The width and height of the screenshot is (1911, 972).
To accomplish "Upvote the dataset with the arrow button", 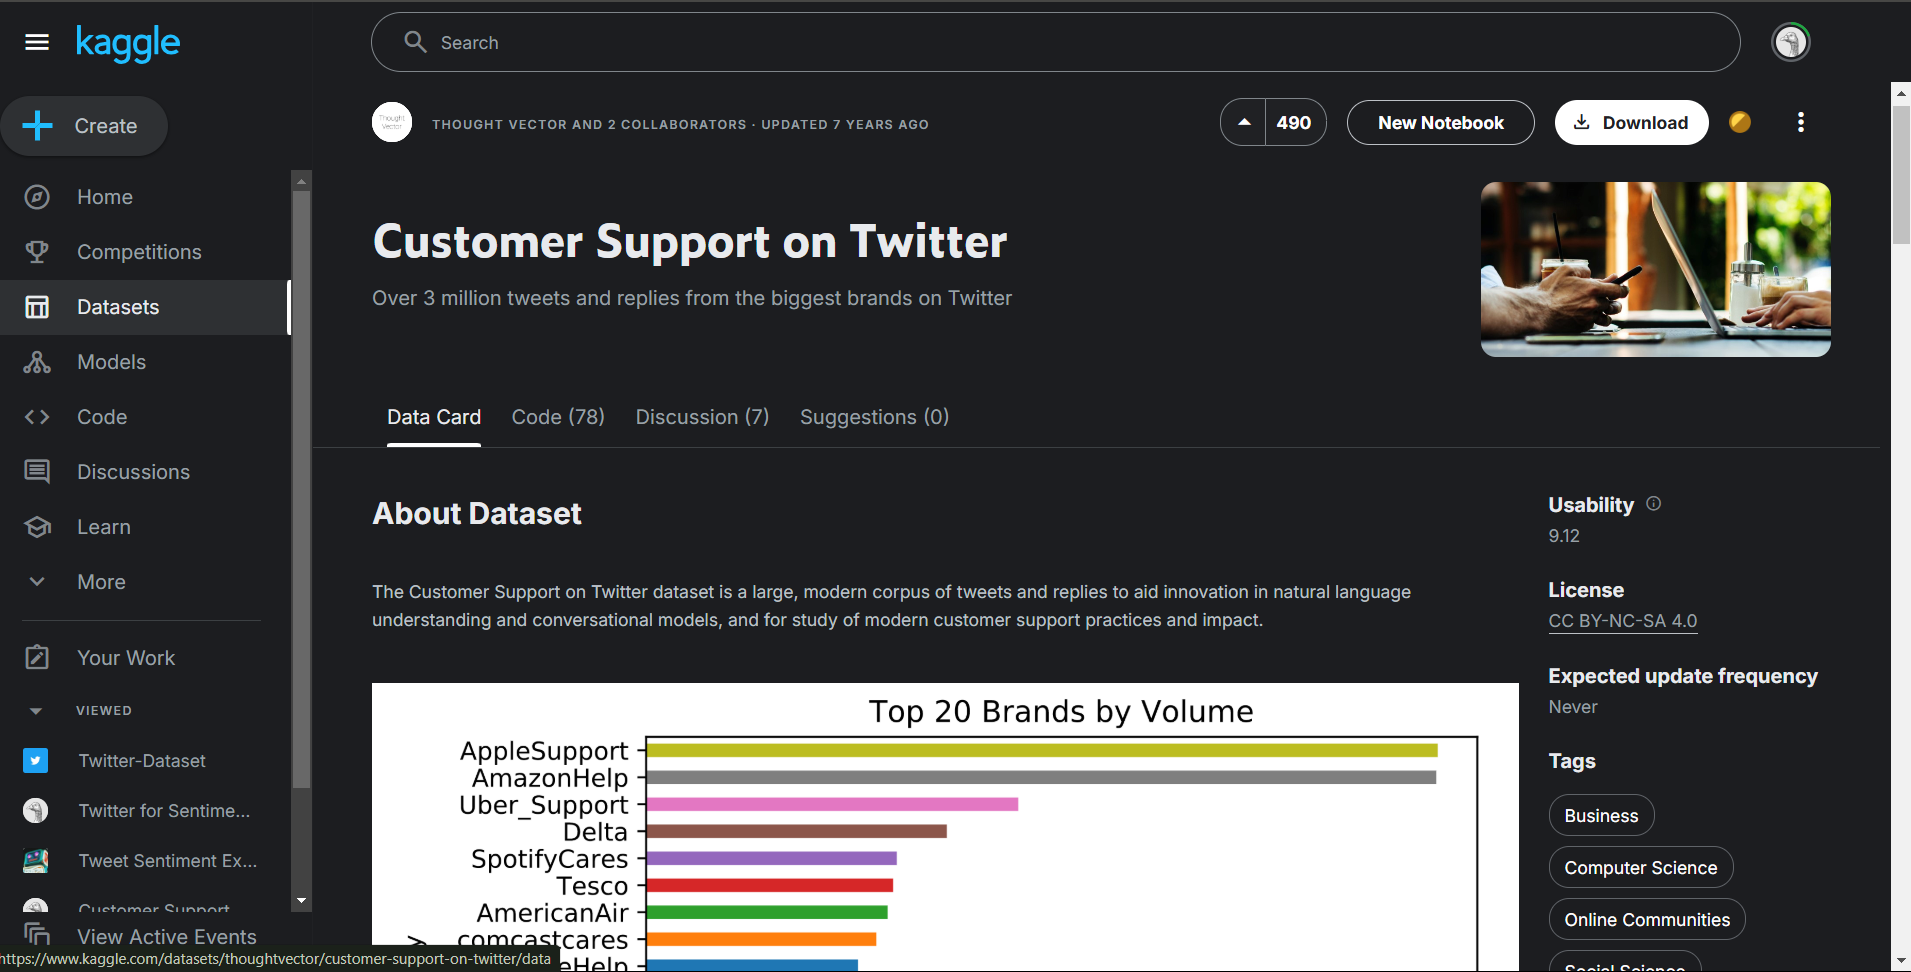I will (x=1244, y=122).
